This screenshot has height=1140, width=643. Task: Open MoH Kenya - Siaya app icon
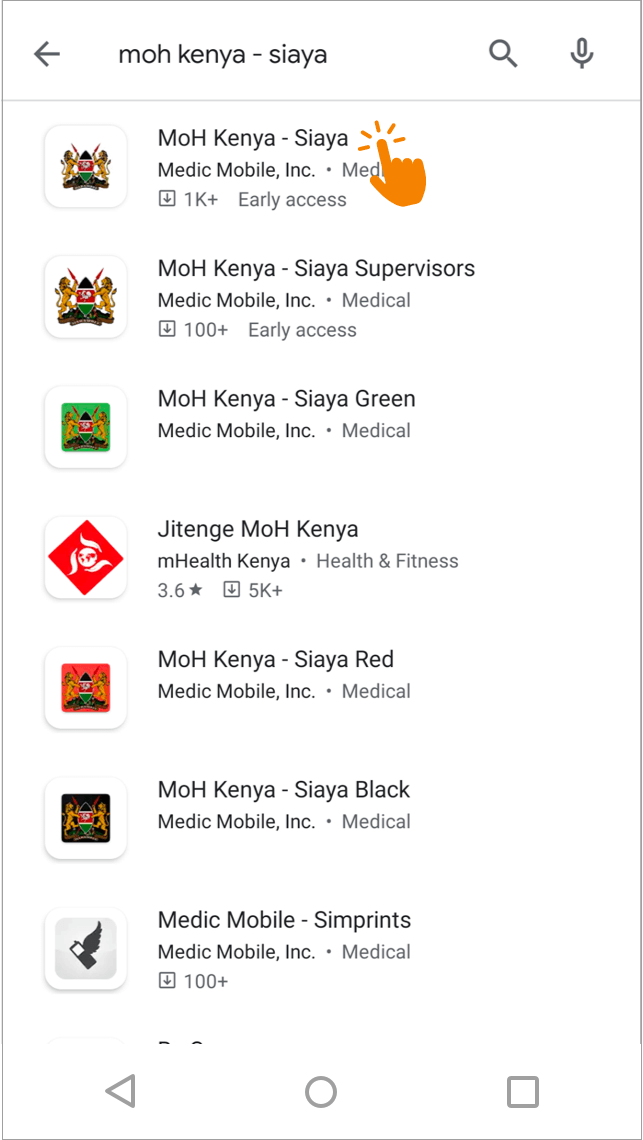(x=86, y=167)
